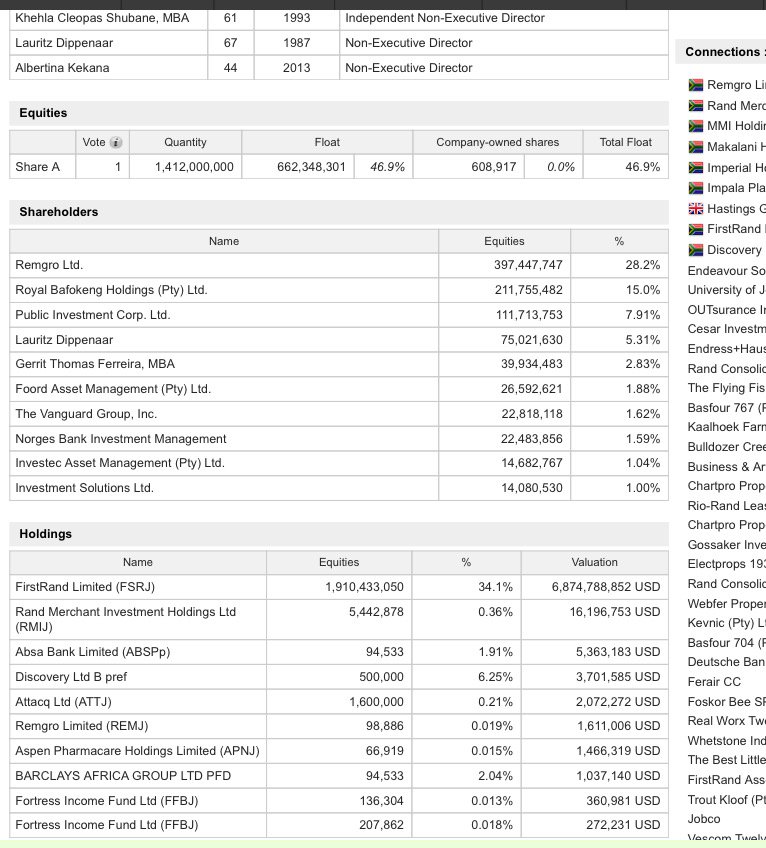Open Royal Bafokeng Holdings (Pty) Ltd.
Image resolution: width=766 pixels, height=848 pixels.
point(111,290)
